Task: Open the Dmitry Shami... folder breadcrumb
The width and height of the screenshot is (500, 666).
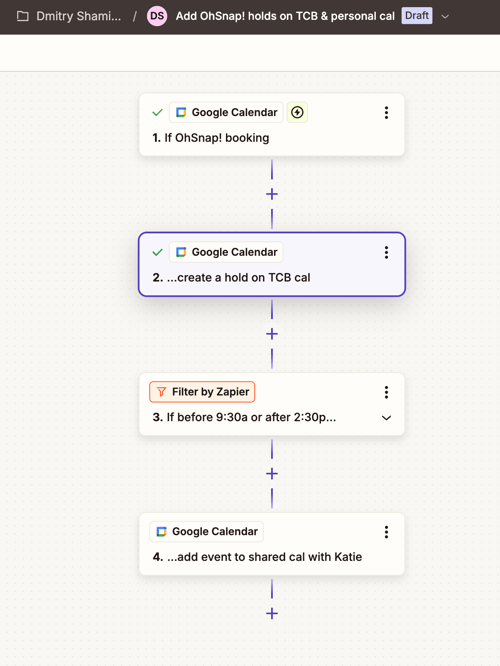Action: [79, 16]
